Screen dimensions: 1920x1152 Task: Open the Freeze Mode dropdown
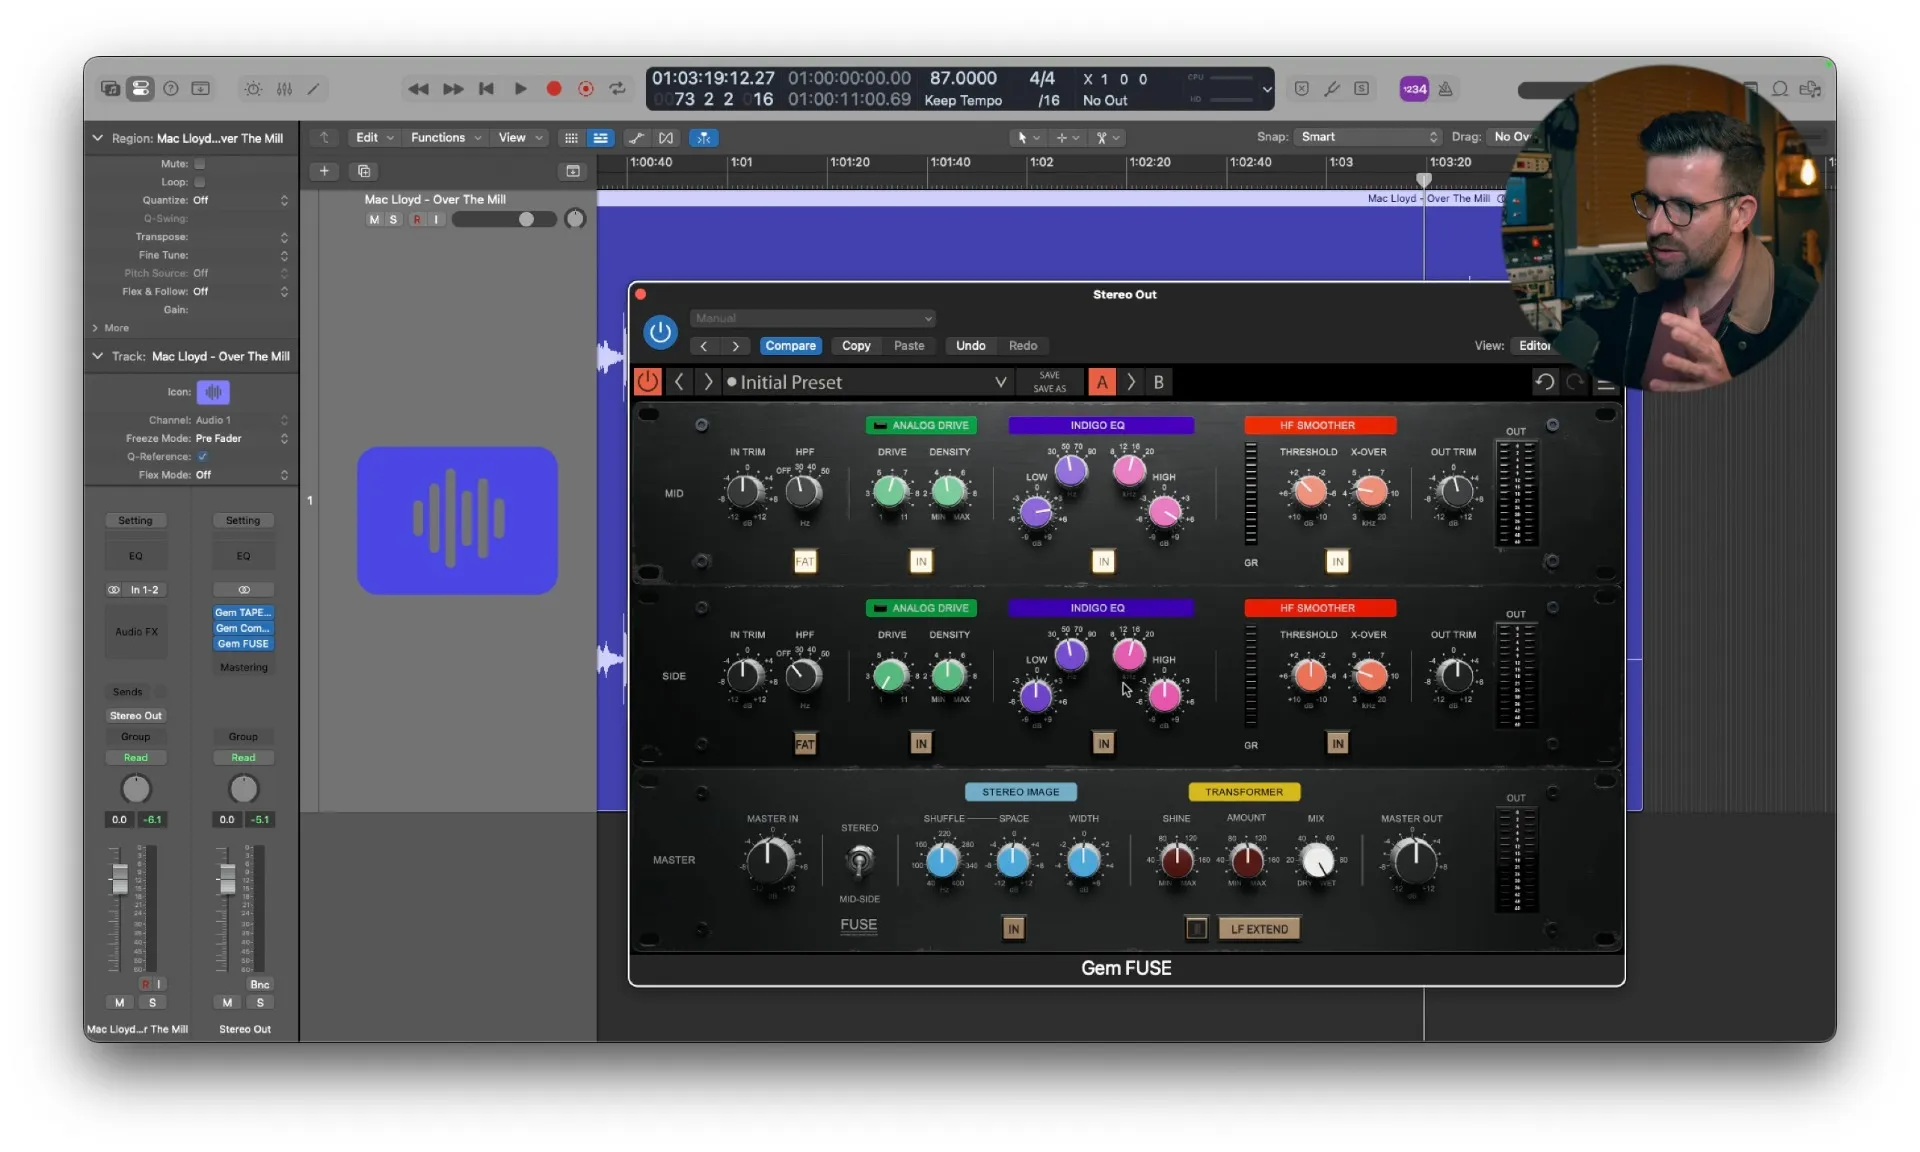(240, 439)
